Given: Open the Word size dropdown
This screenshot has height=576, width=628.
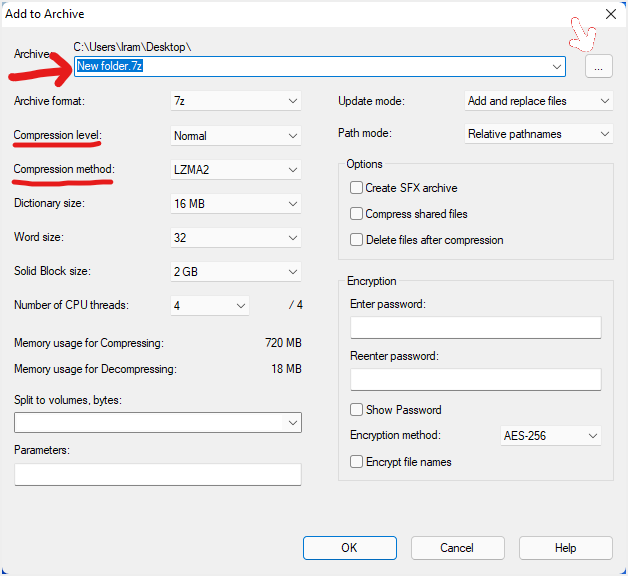Looking at the screenshot, I should [236, 238].
